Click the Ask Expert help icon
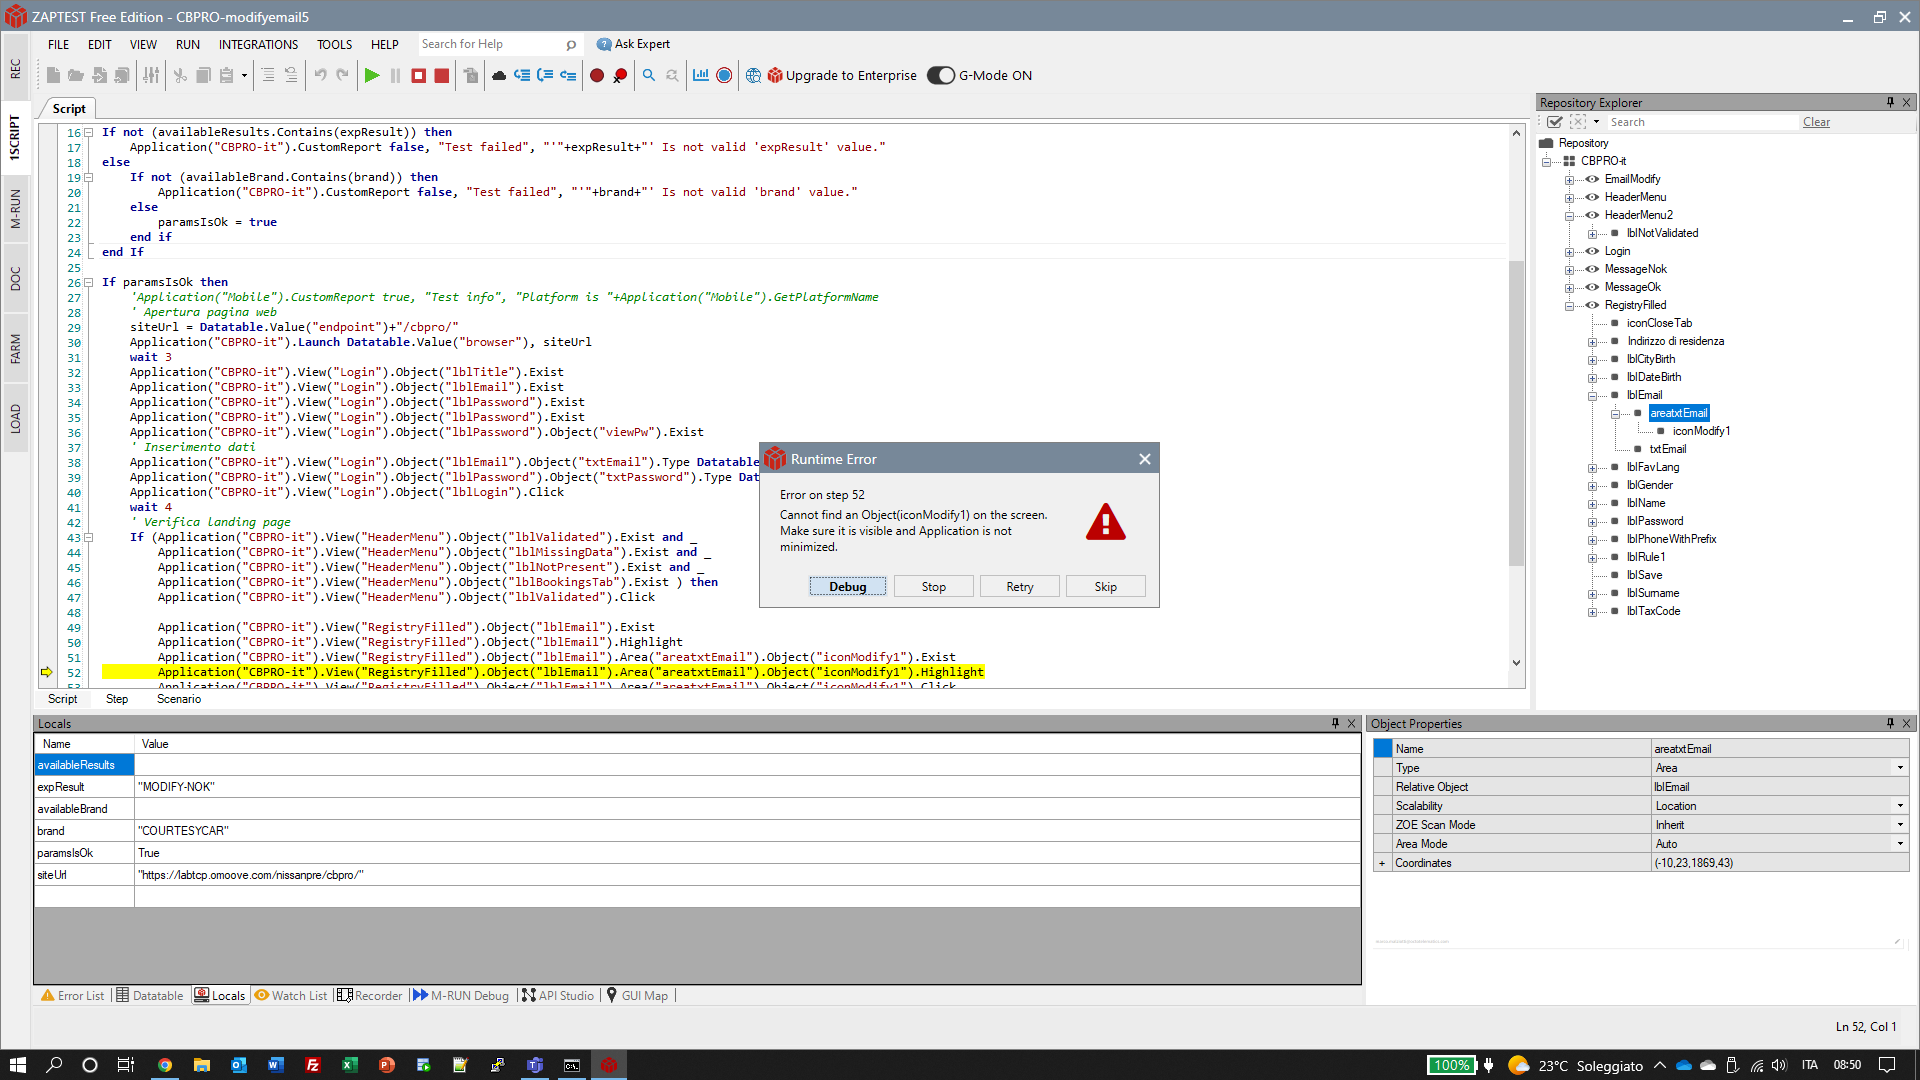 point(604,44)
